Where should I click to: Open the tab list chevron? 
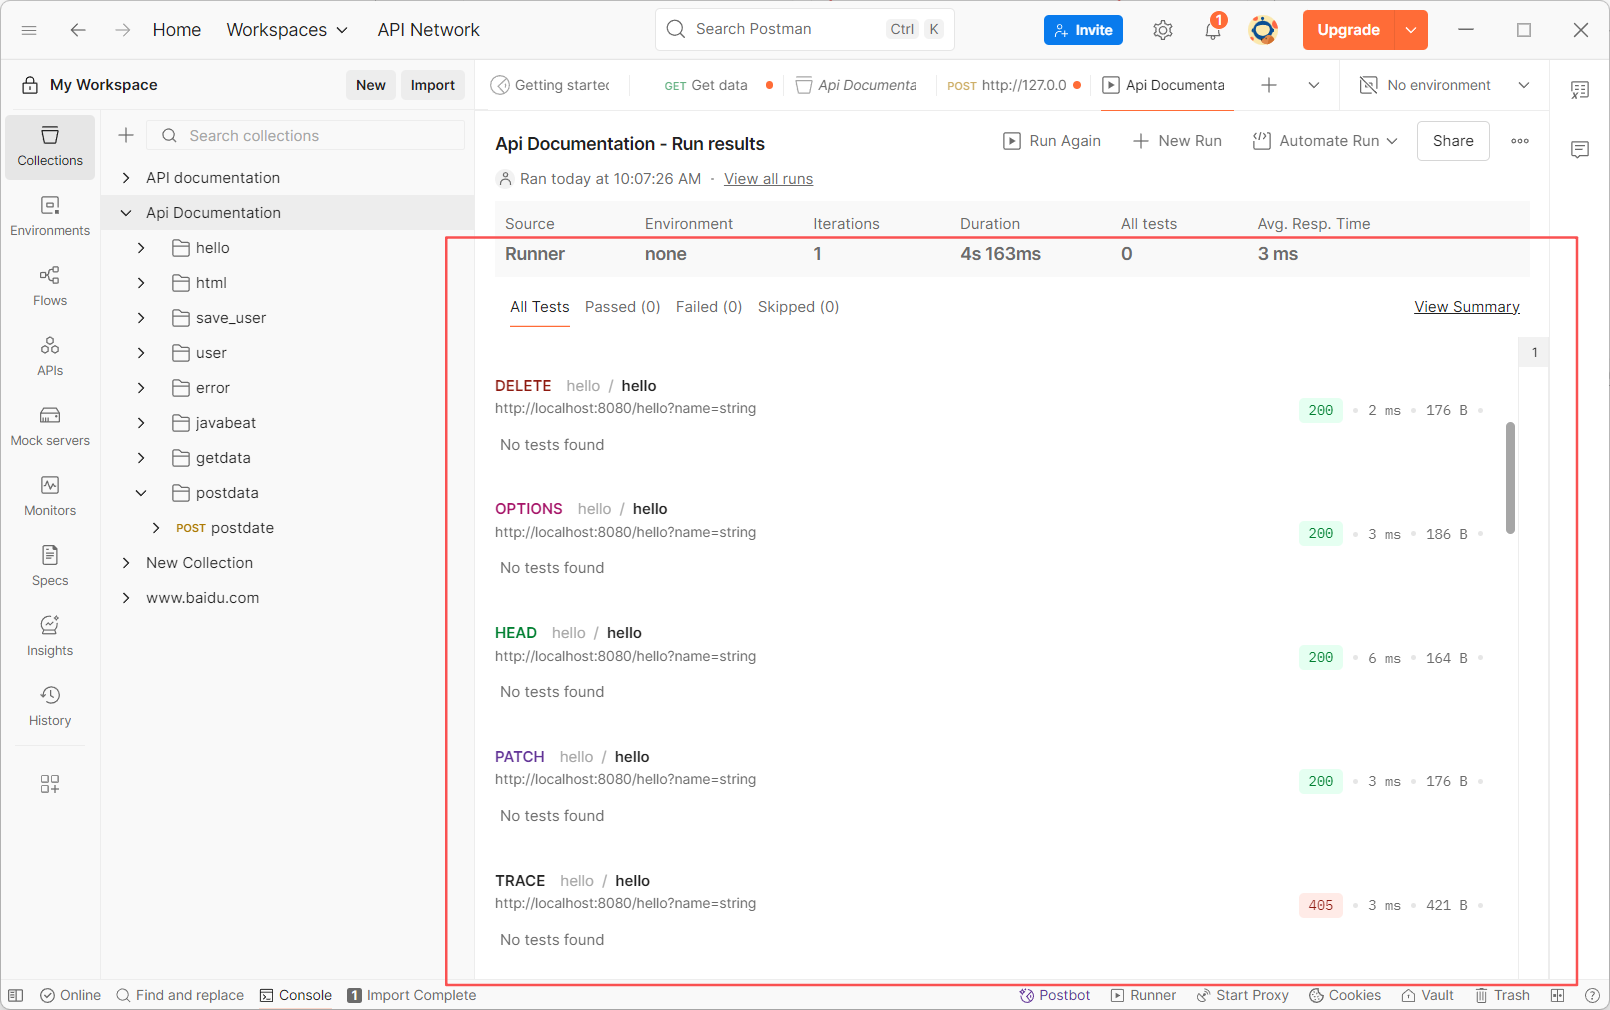pos(1314,85)
